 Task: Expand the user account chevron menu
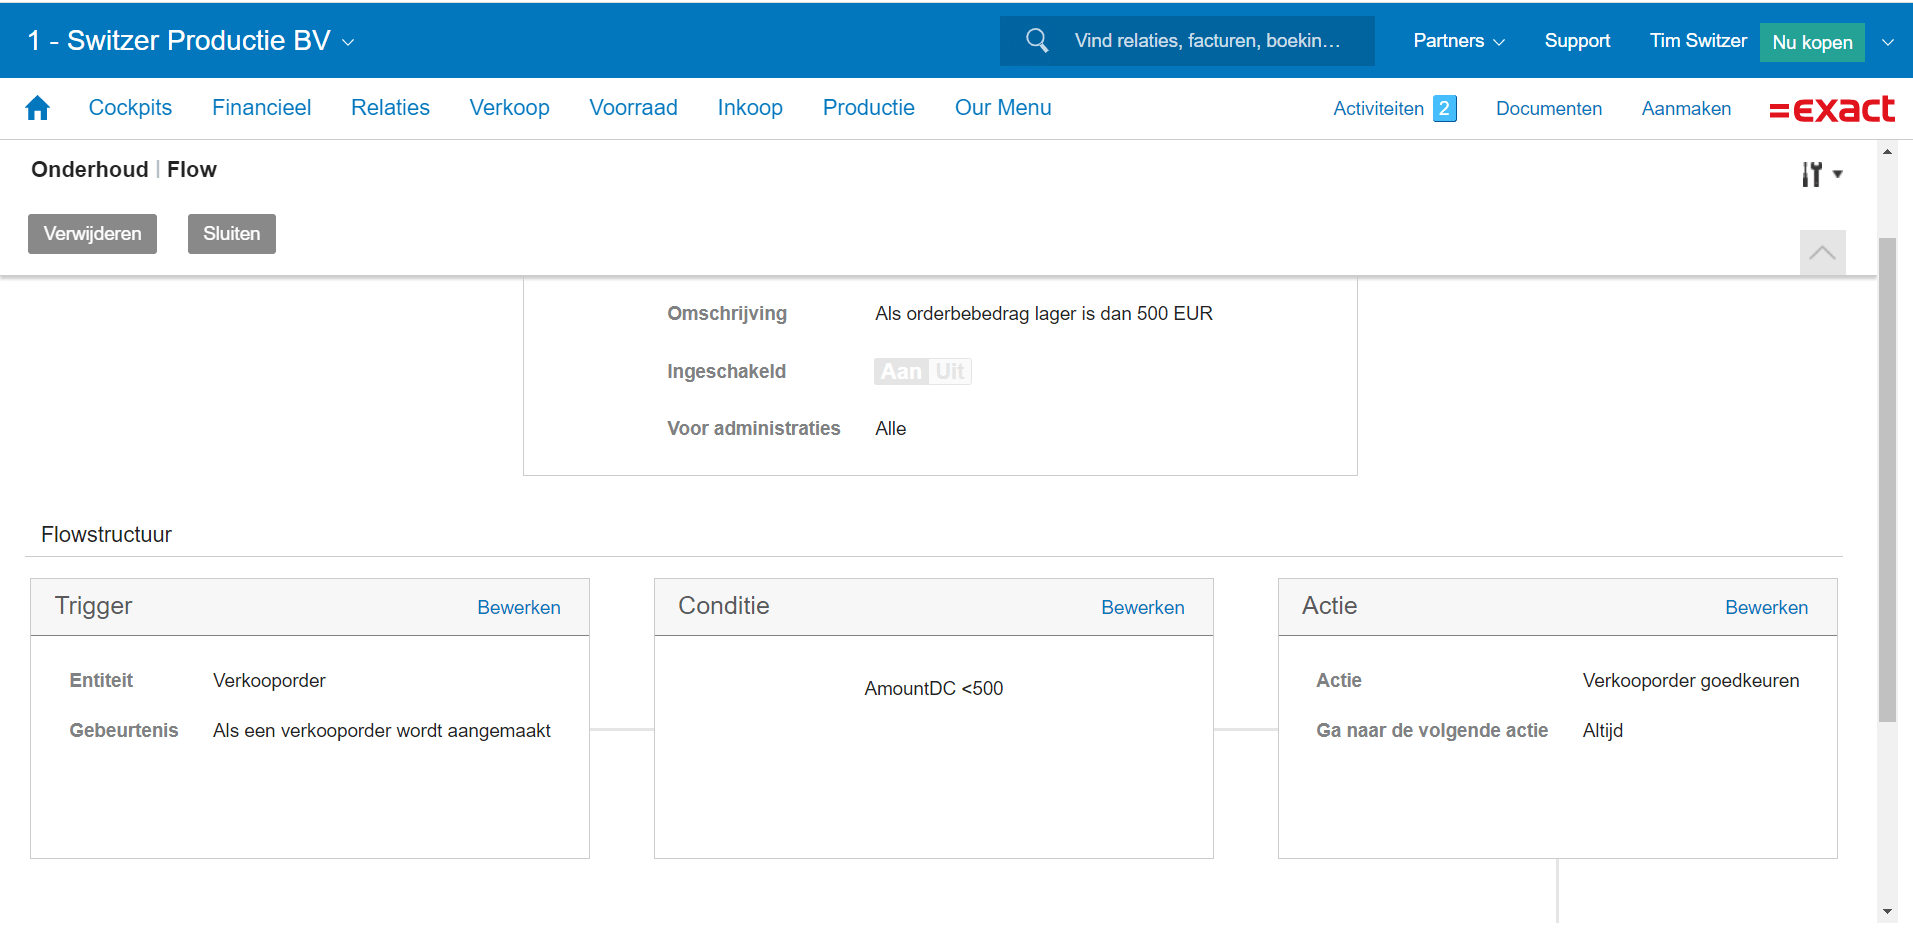coord(1888,42)
